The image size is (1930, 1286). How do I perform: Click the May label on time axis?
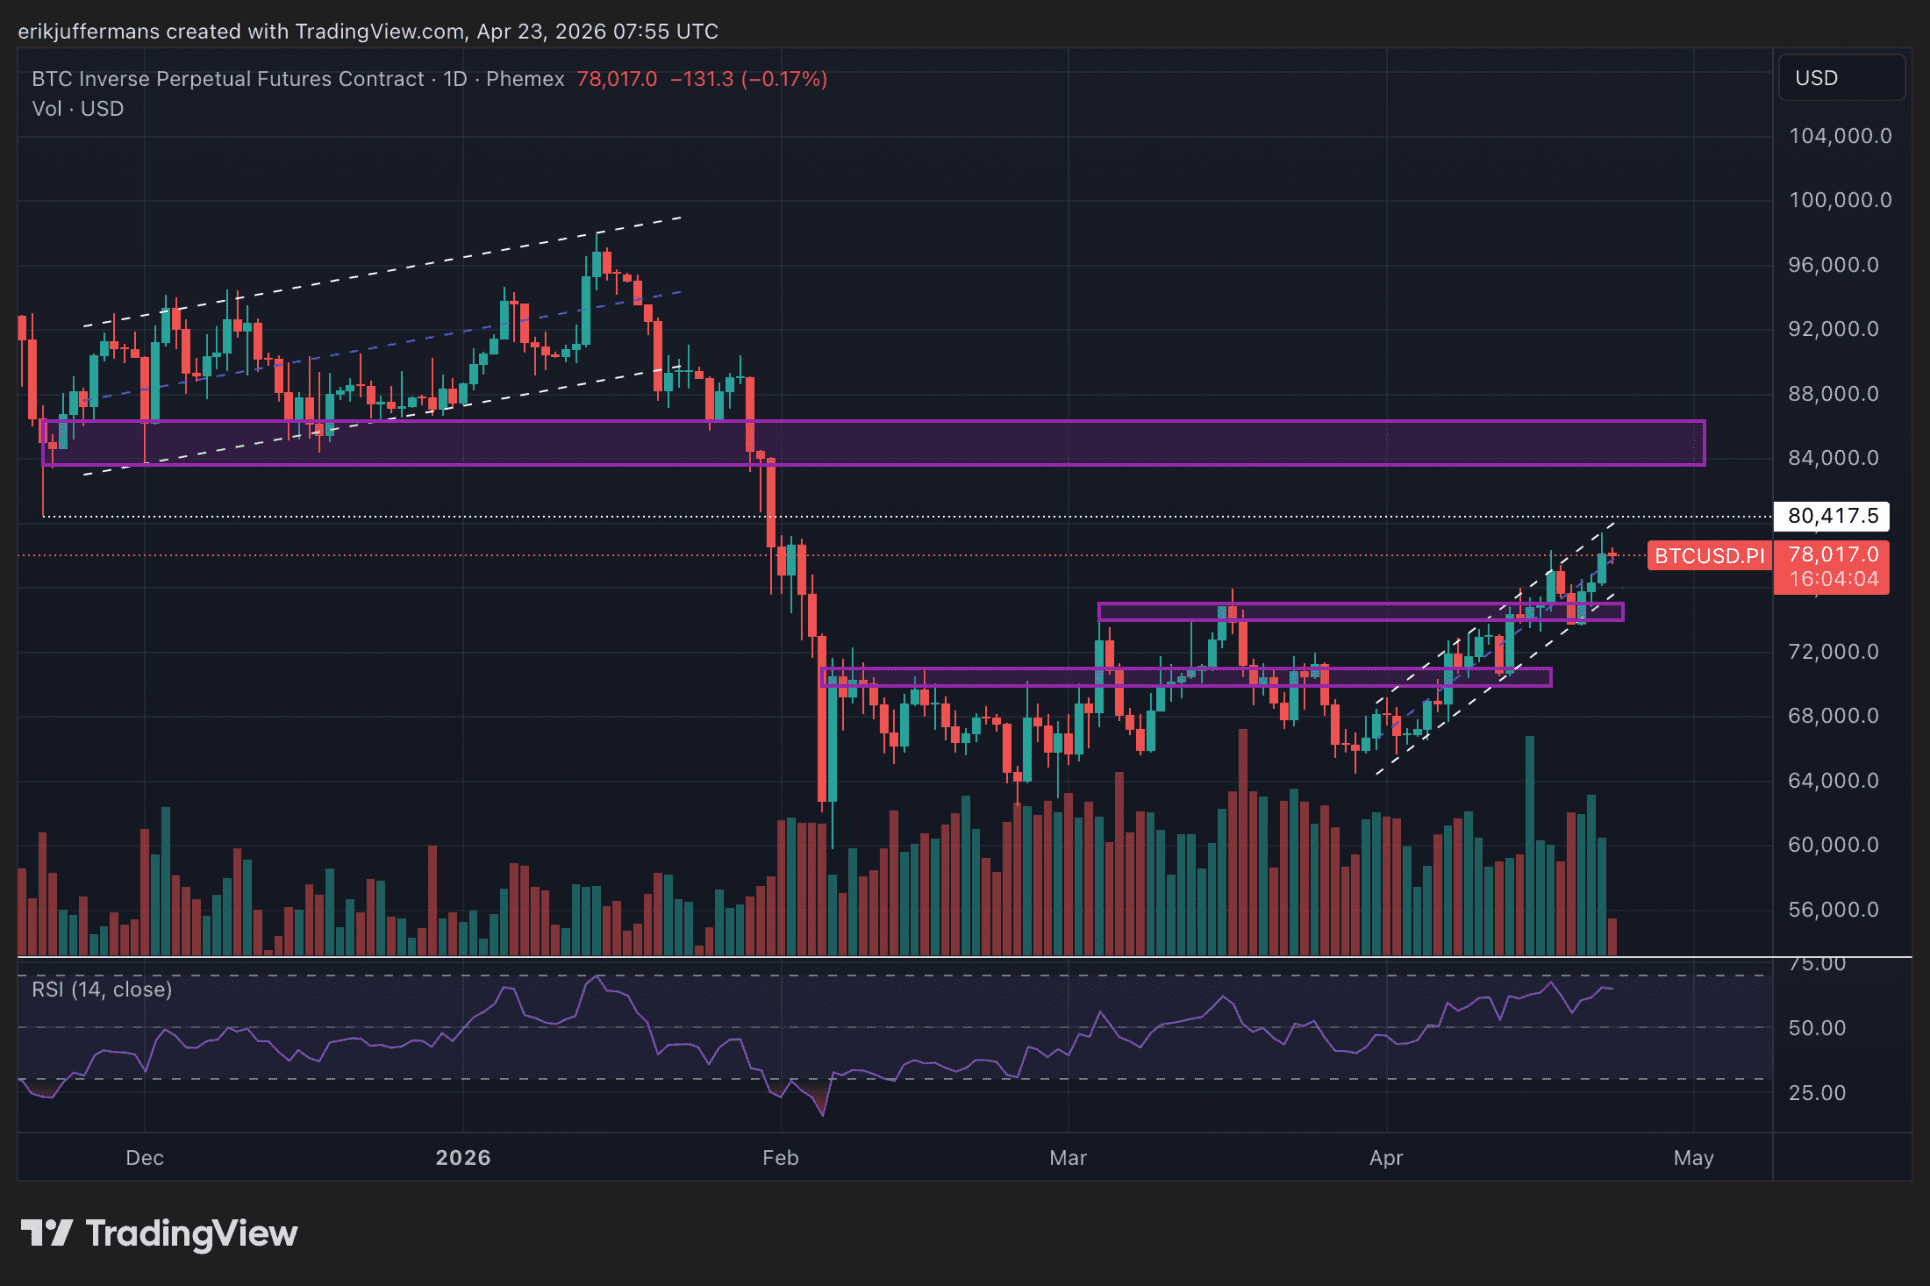point(1693,1157)
